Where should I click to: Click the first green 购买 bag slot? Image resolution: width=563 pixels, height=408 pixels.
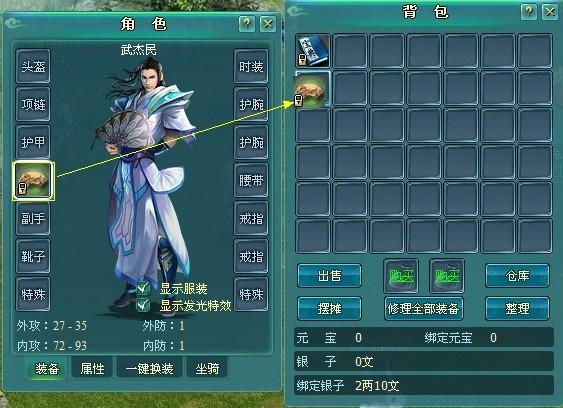pos(401,276)
